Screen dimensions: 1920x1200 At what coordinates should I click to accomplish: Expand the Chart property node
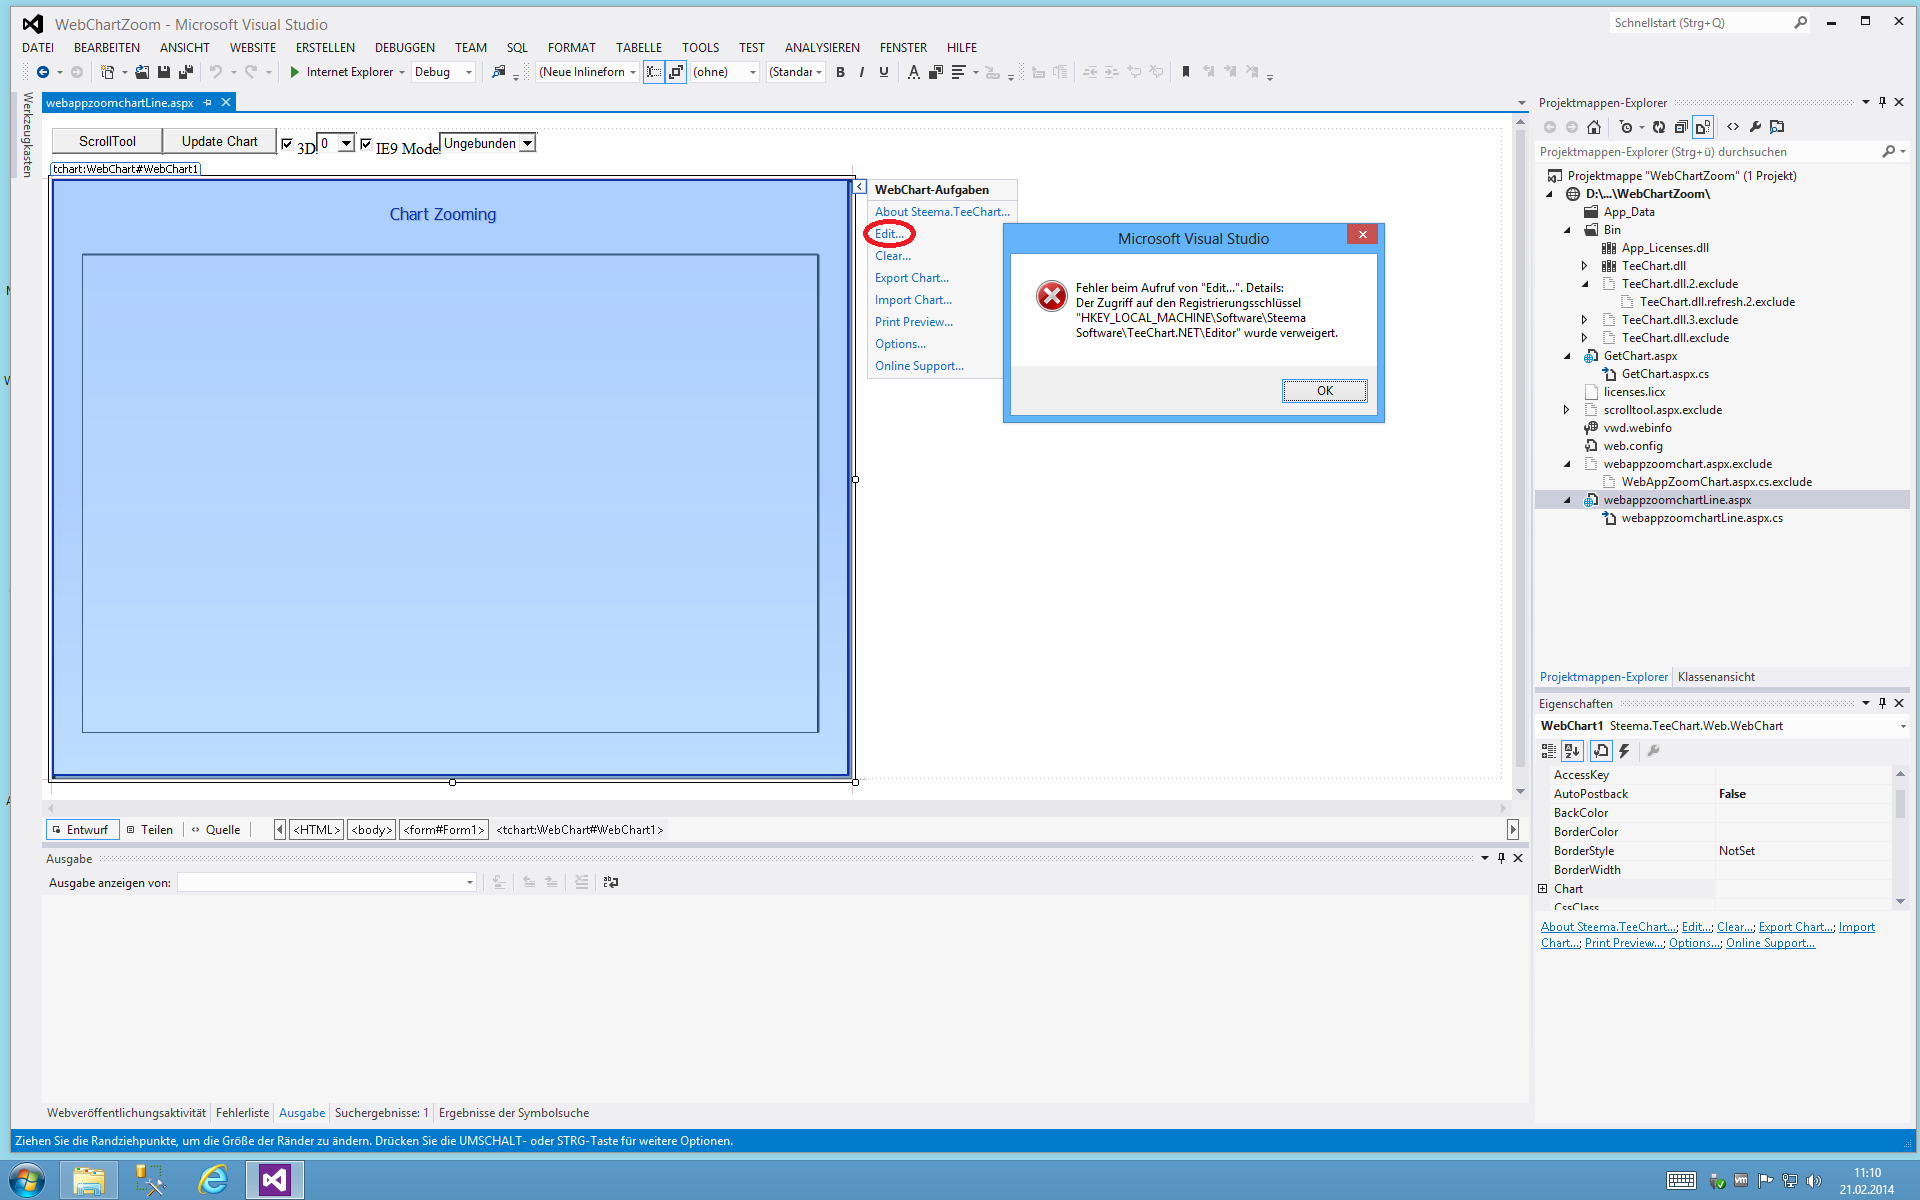(x=1543, y=889)
